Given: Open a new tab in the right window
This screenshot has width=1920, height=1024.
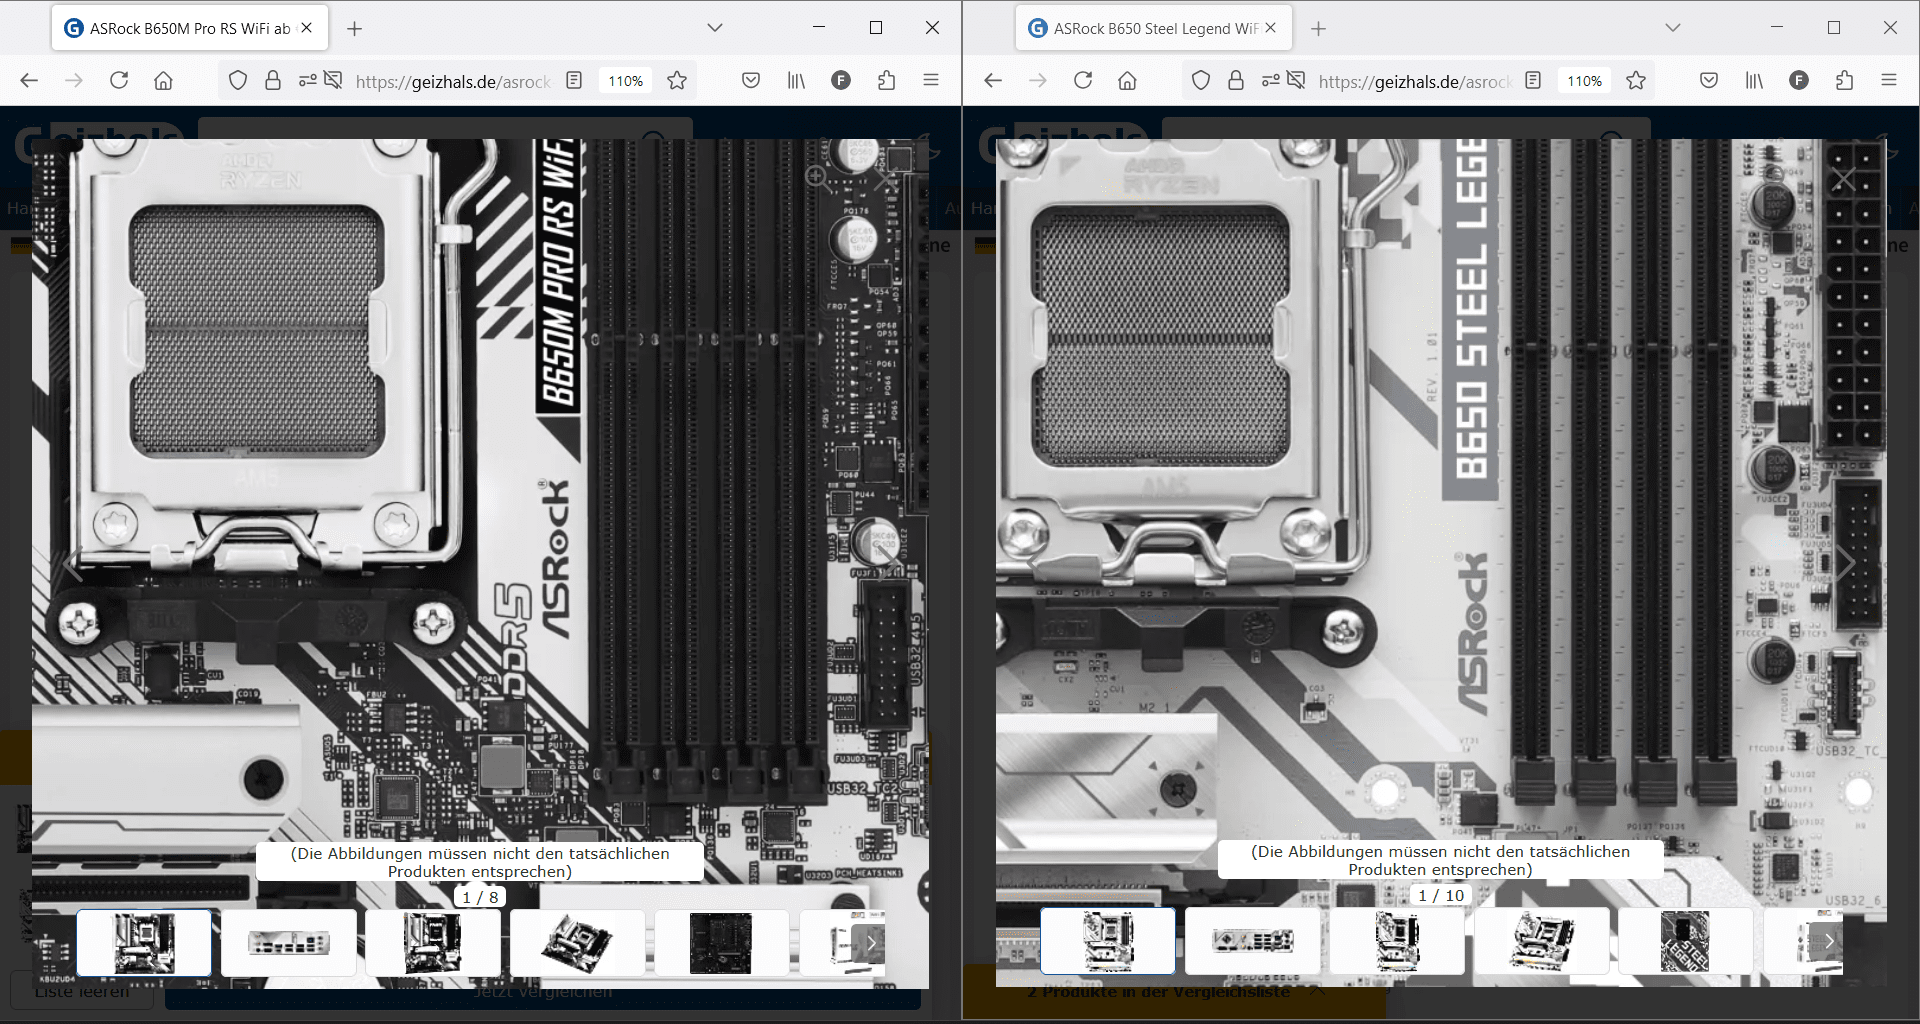Looking at the screenshot, I should [1318, 28].
